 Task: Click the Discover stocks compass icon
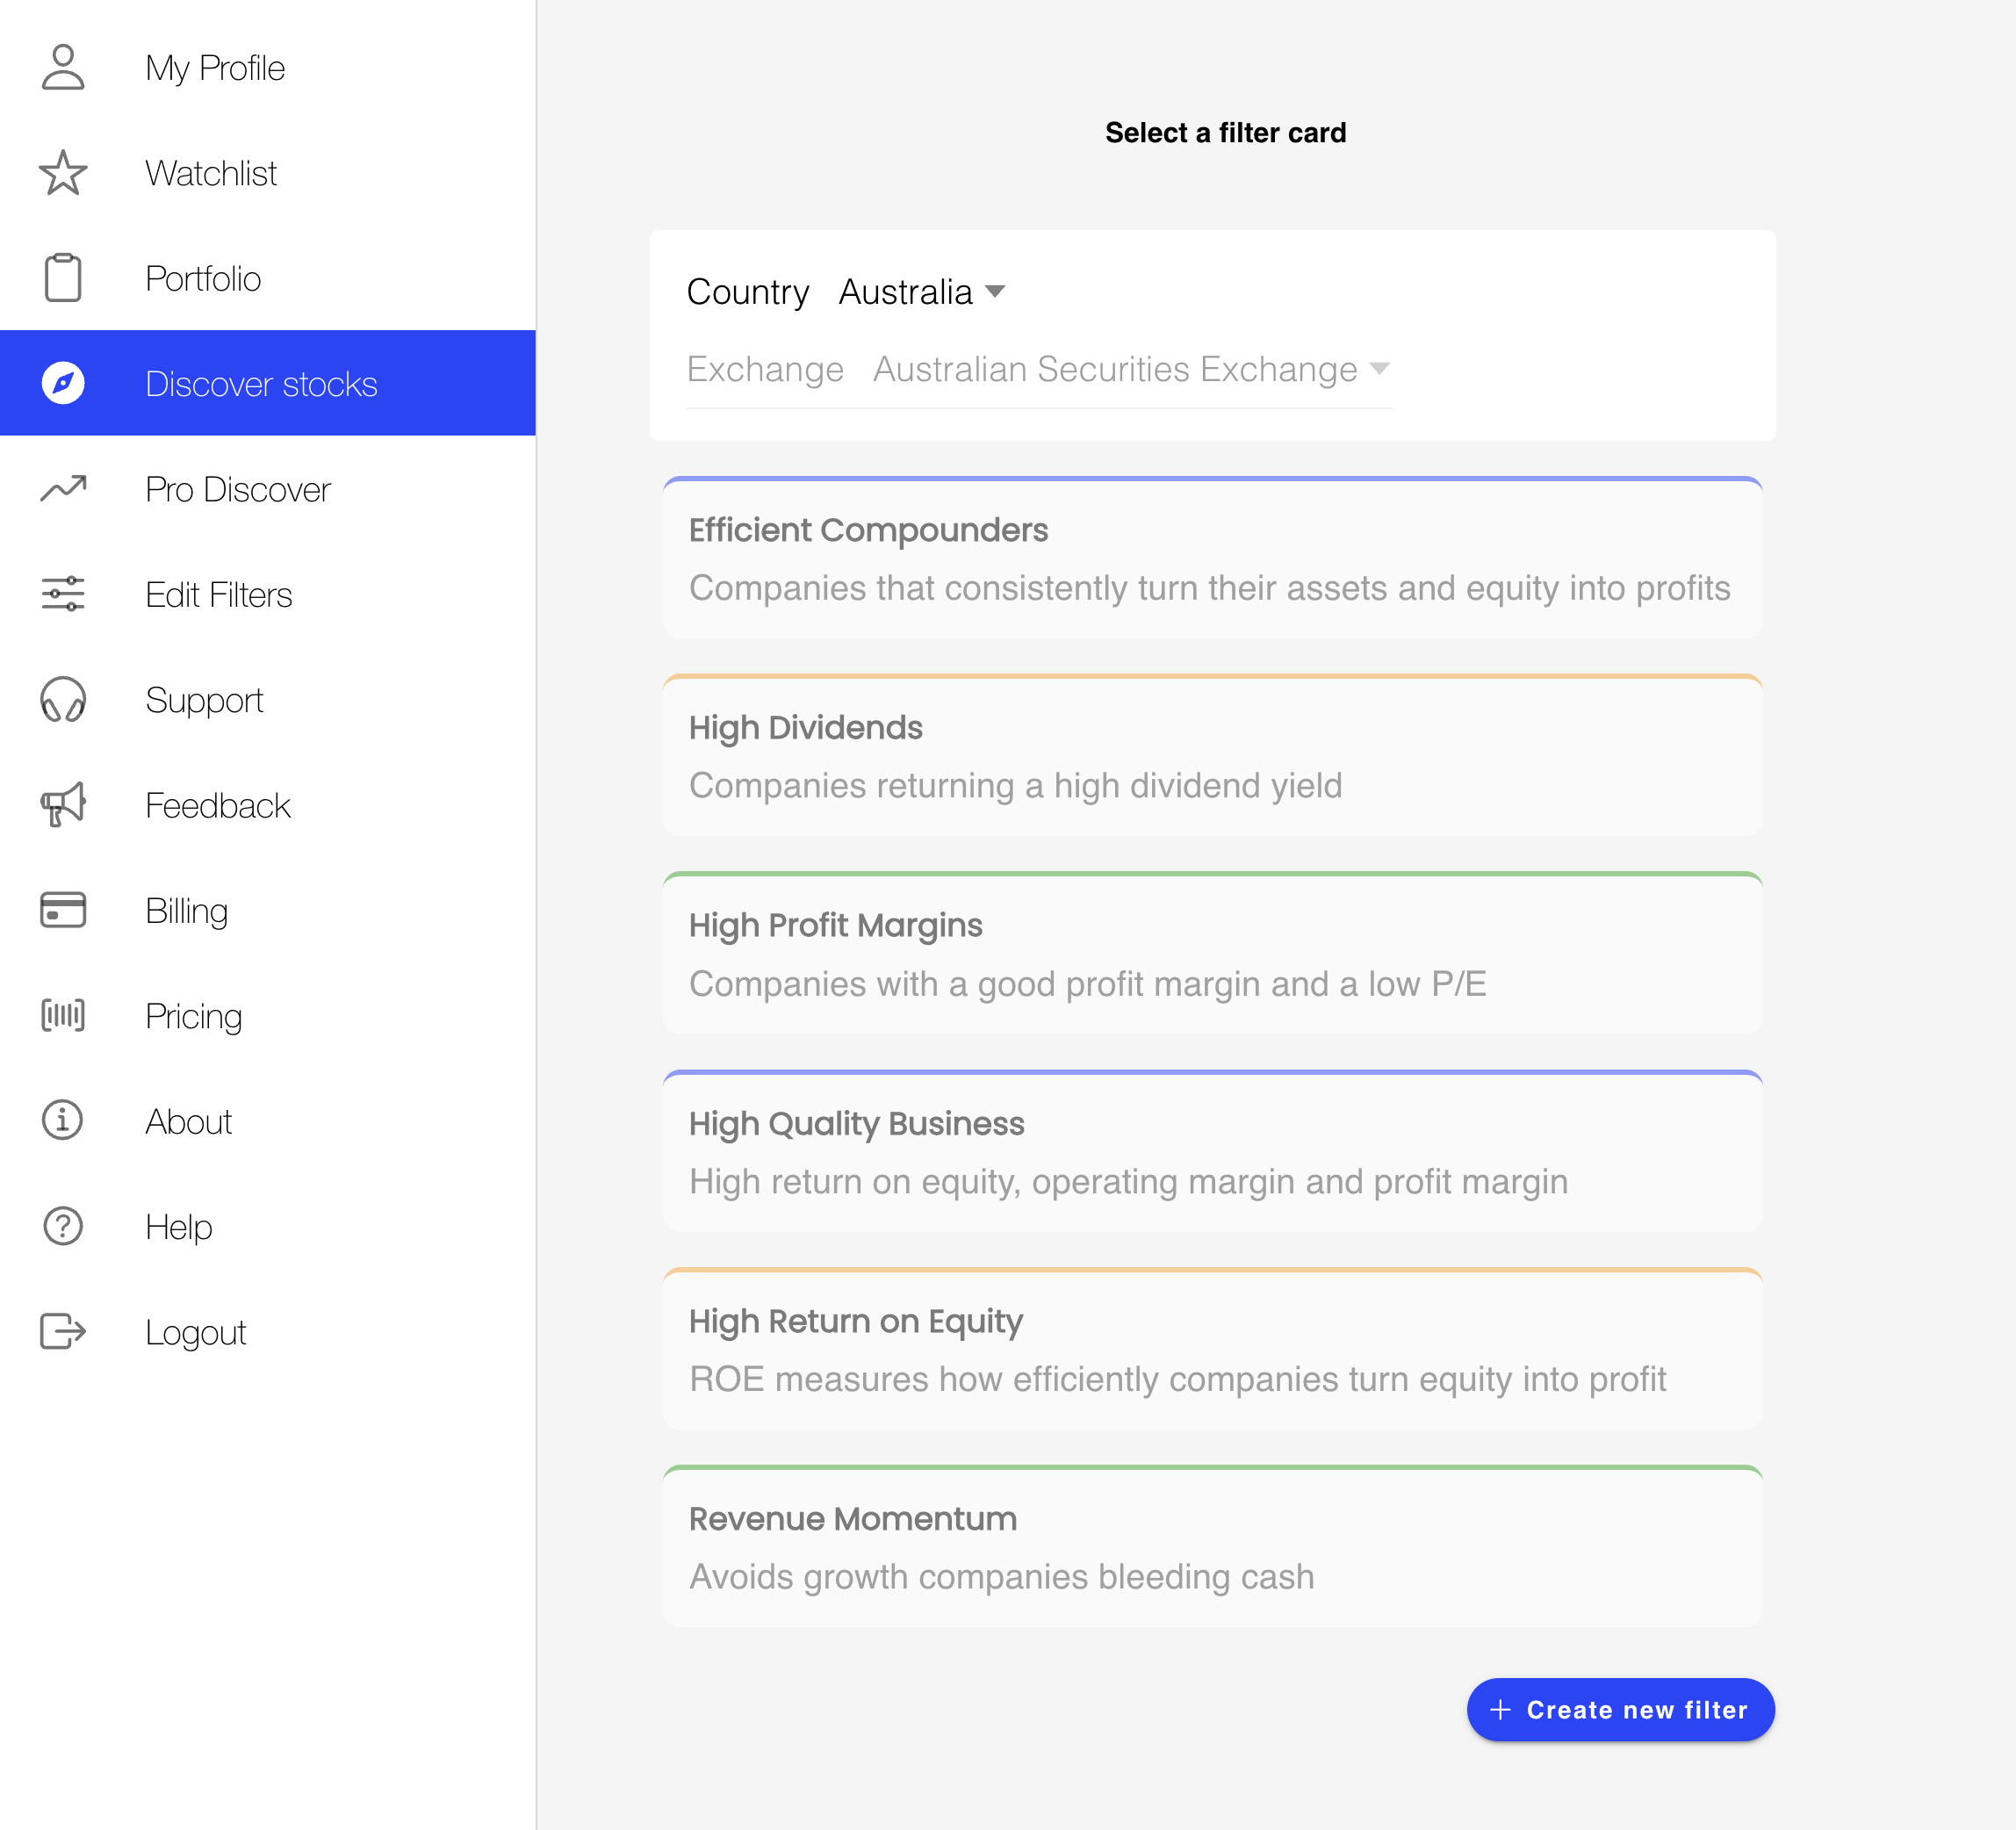(63, 383)
